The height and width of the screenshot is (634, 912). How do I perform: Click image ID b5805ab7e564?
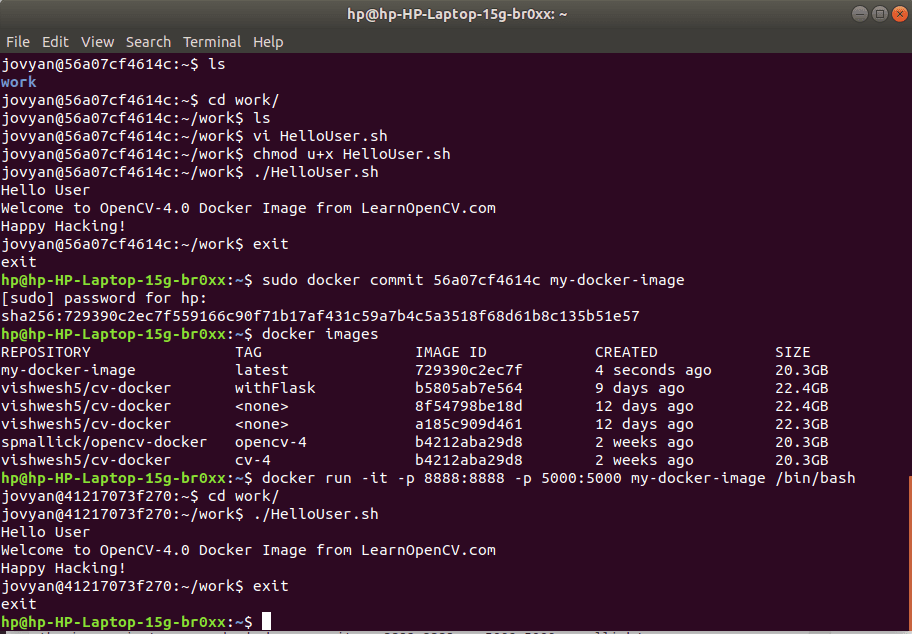(x=469, y=389)
